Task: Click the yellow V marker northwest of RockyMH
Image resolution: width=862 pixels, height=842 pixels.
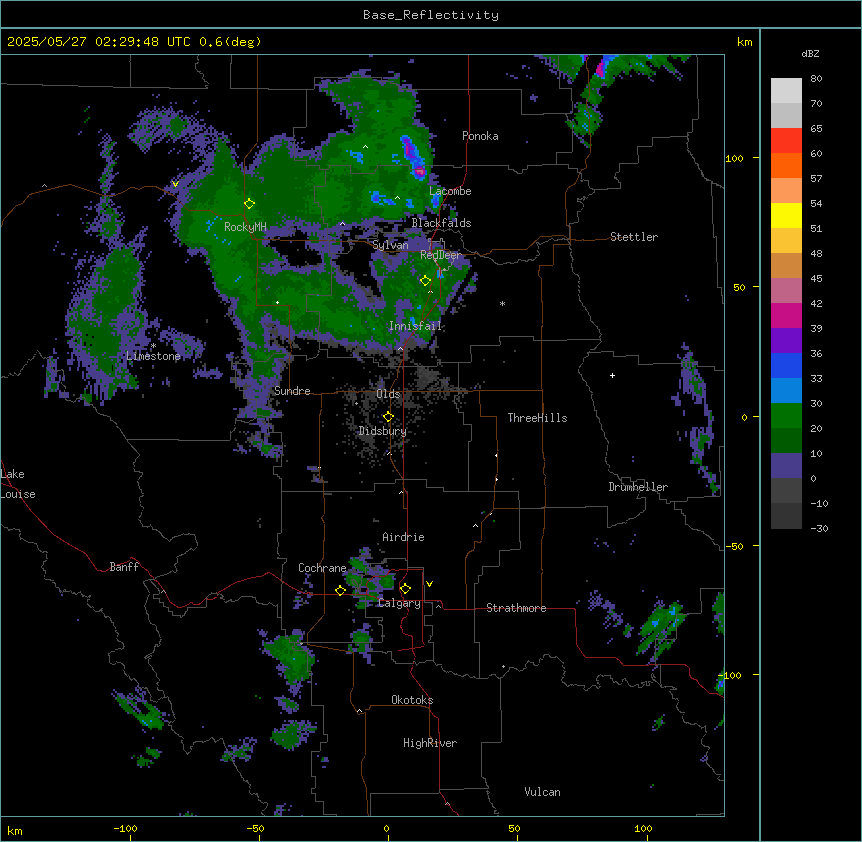Action: pos(175,184)
